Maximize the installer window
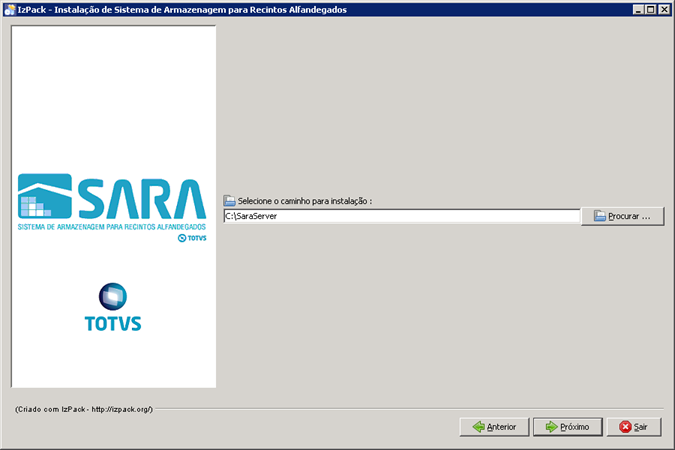Viewport: 675px width, 450px height. pyautogui.click(x=651, y=9)
